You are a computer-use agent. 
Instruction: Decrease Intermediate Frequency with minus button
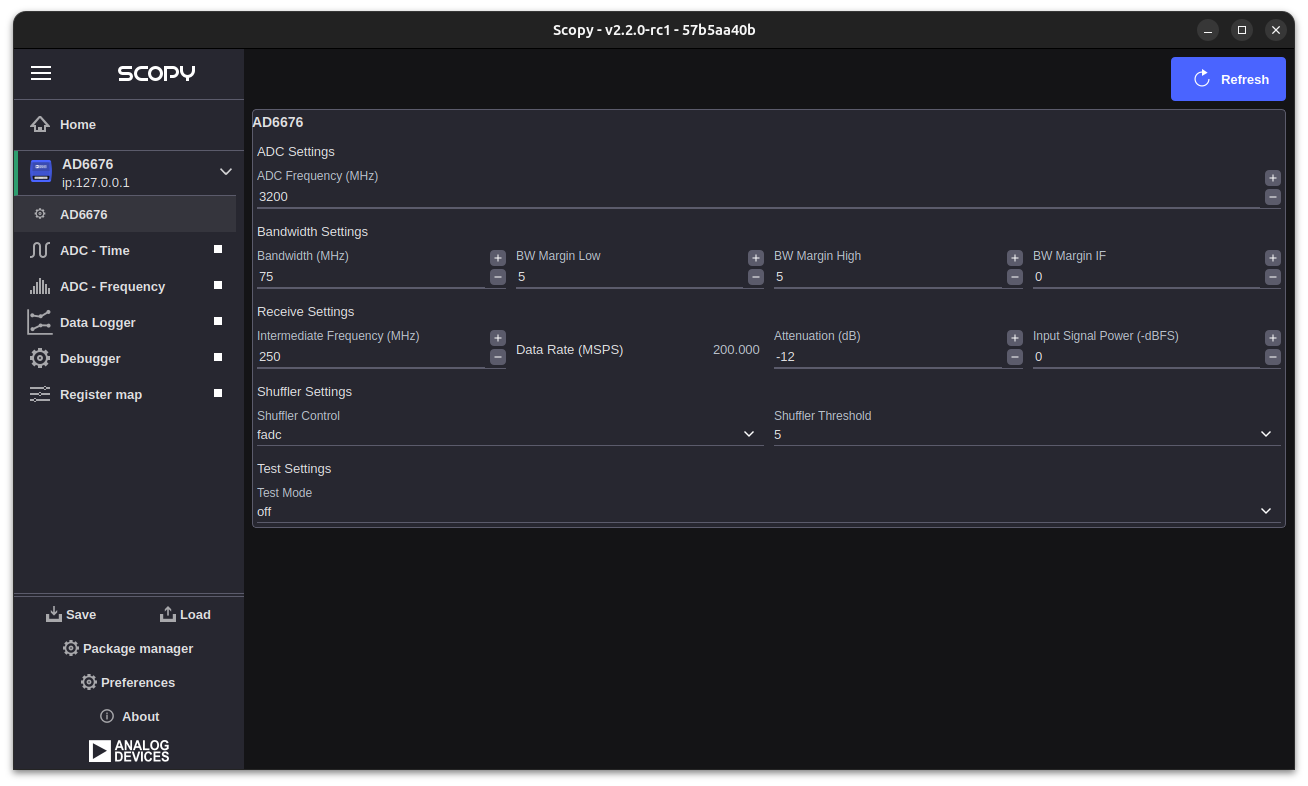498,357
